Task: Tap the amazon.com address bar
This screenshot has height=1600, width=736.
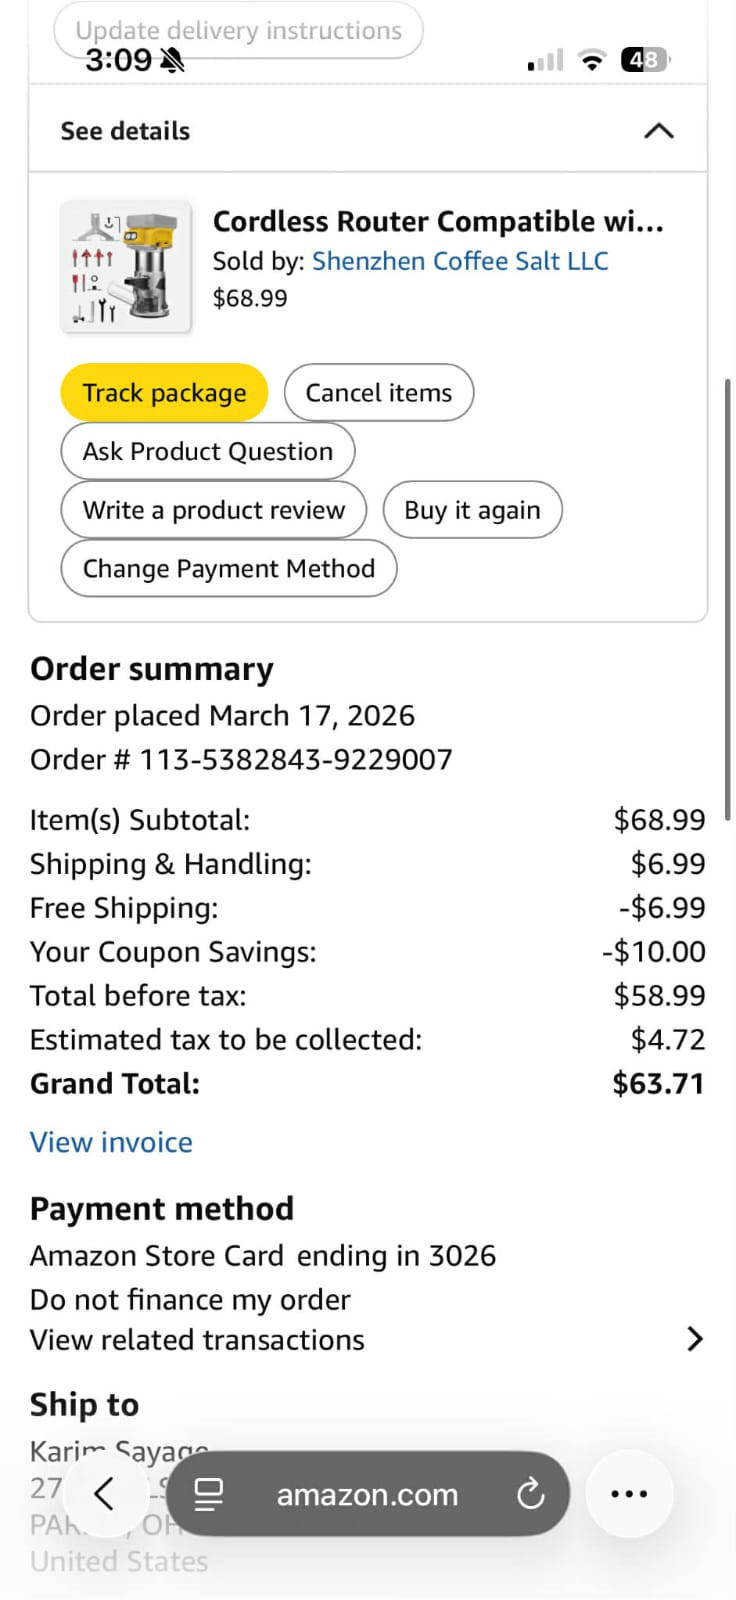Action: (367, 1494)
